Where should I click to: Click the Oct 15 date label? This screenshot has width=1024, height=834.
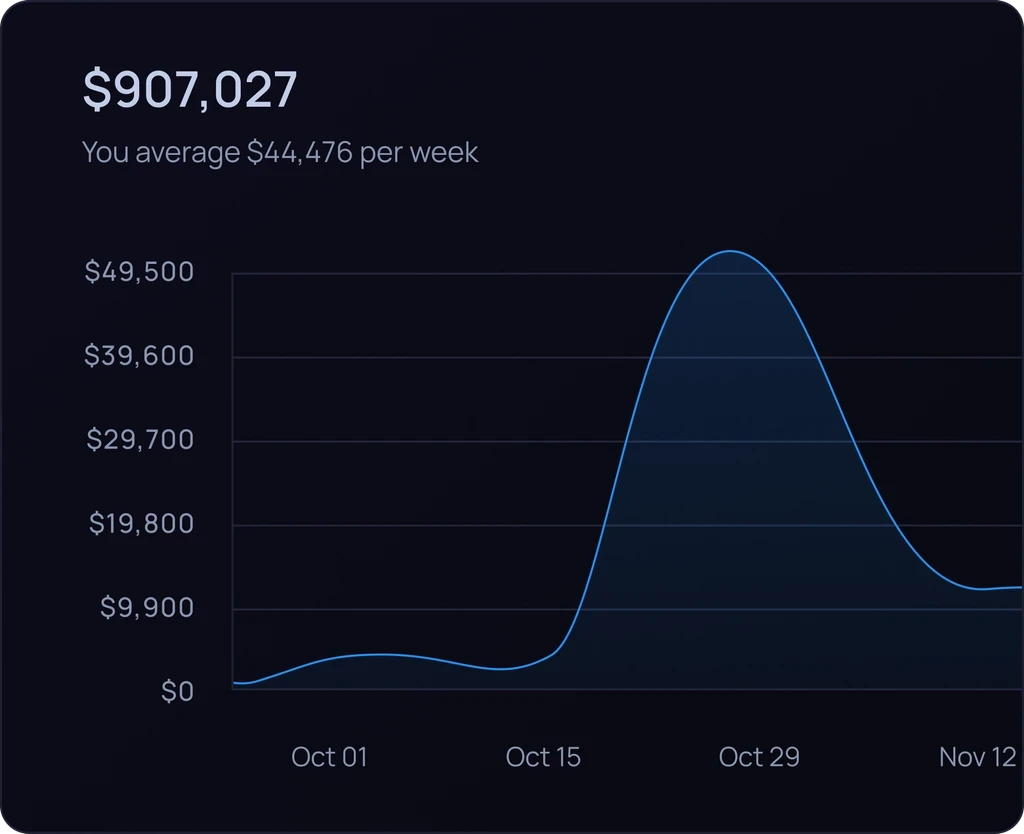pos(543,757)
